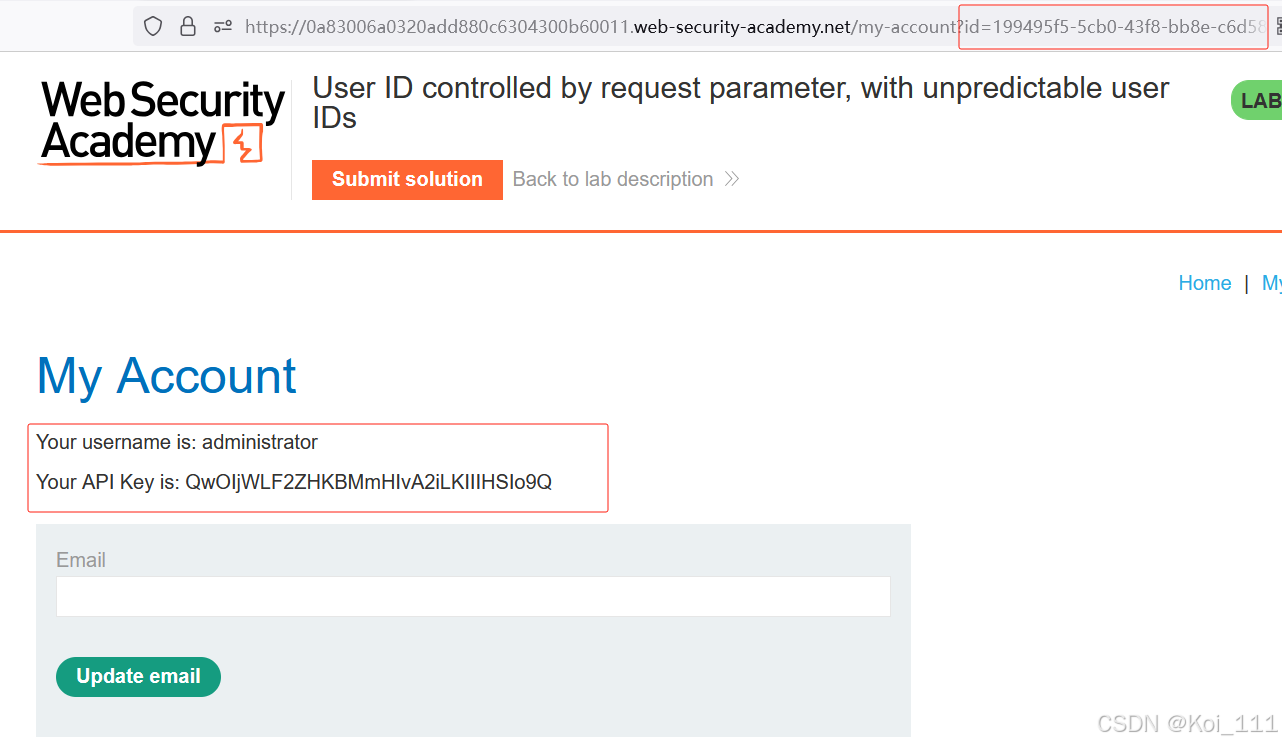This screenshot has height=745, width=1282.
Task: Click the My Account page heading
Action: point(166,376)
